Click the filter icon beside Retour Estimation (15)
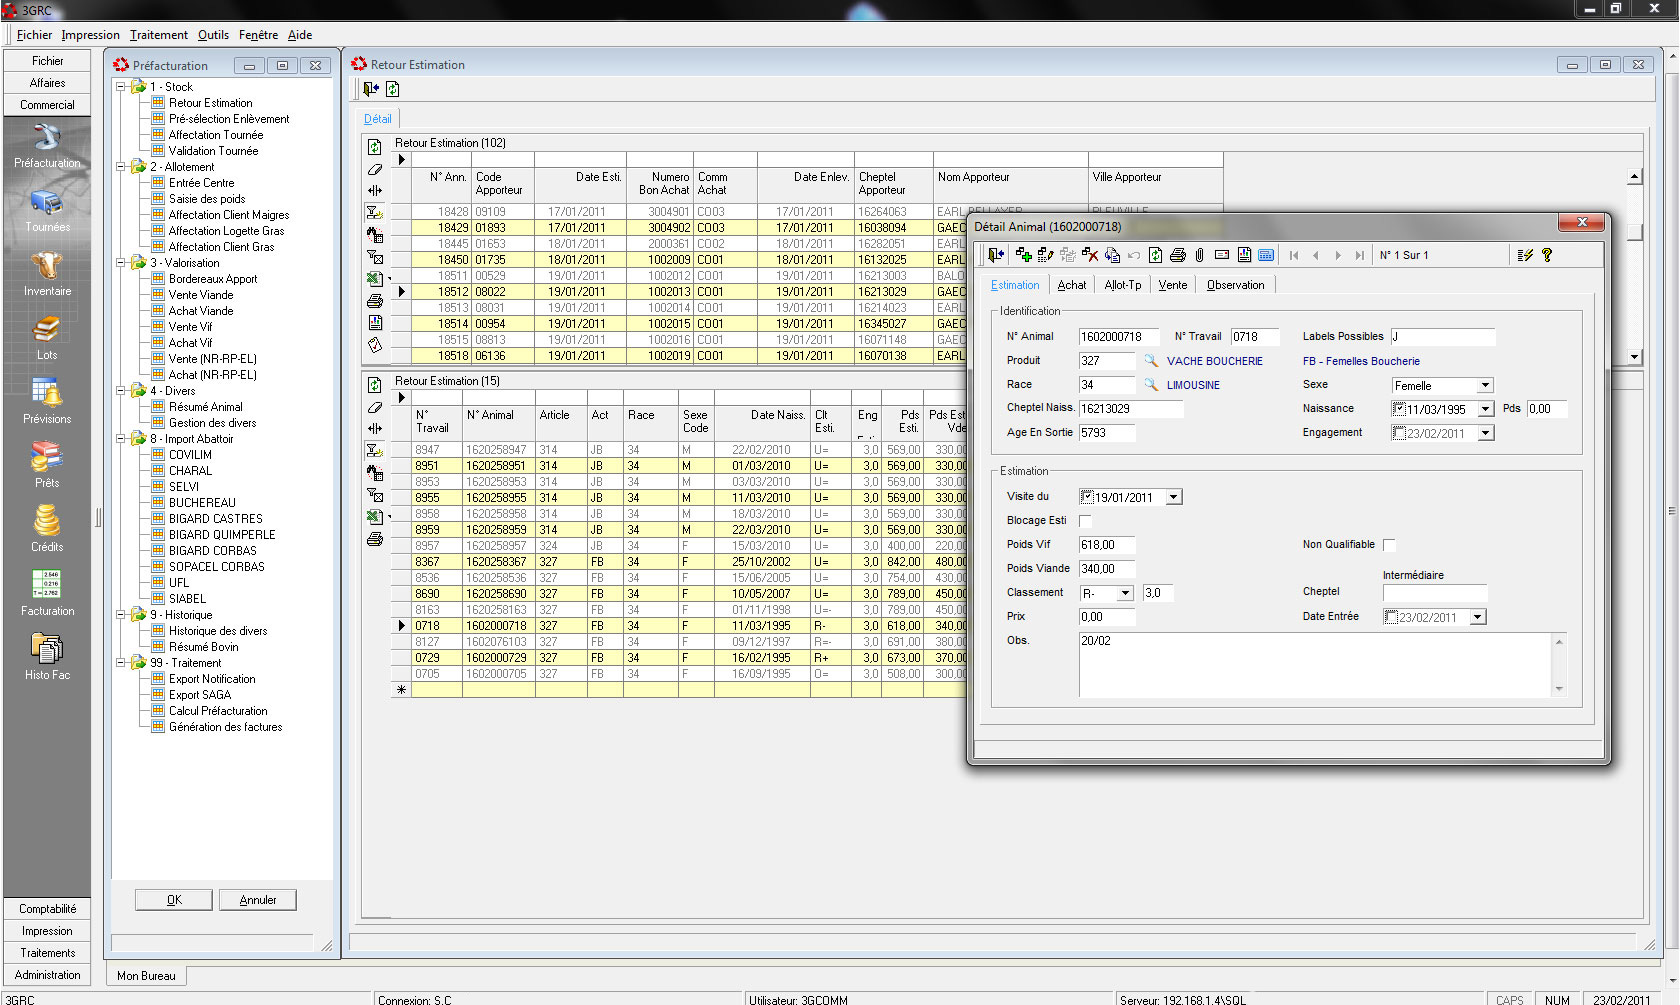1680x1005 pixels. point(375,451)
